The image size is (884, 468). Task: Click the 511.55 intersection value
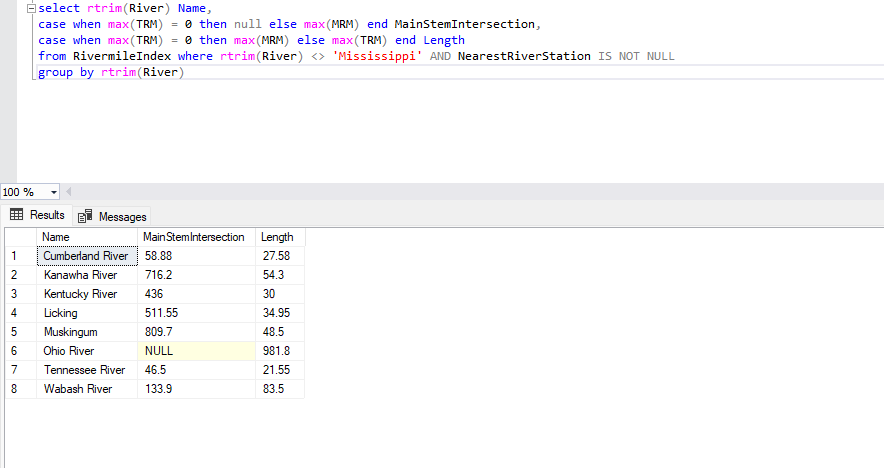[196, 313]
